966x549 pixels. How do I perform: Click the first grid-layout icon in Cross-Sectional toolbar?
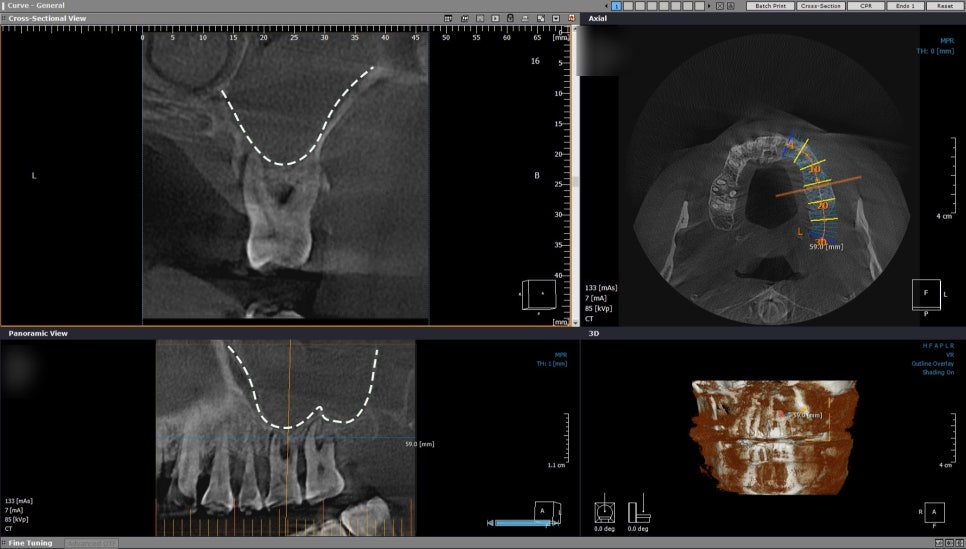coord(448,18)
